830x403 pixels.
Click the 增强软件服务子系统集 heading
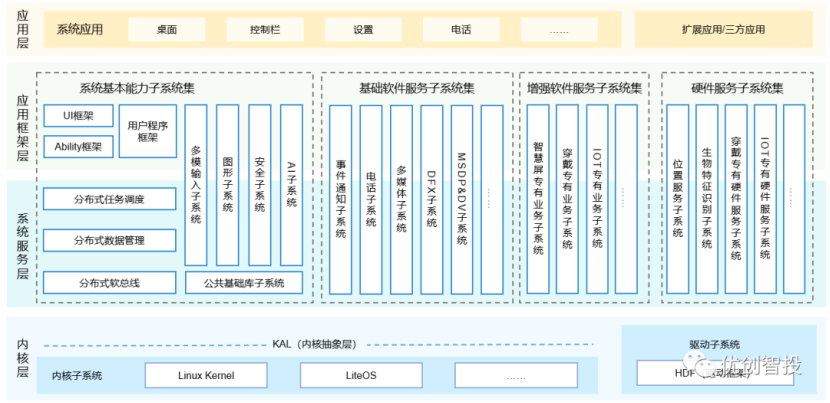tap(584, 88)
